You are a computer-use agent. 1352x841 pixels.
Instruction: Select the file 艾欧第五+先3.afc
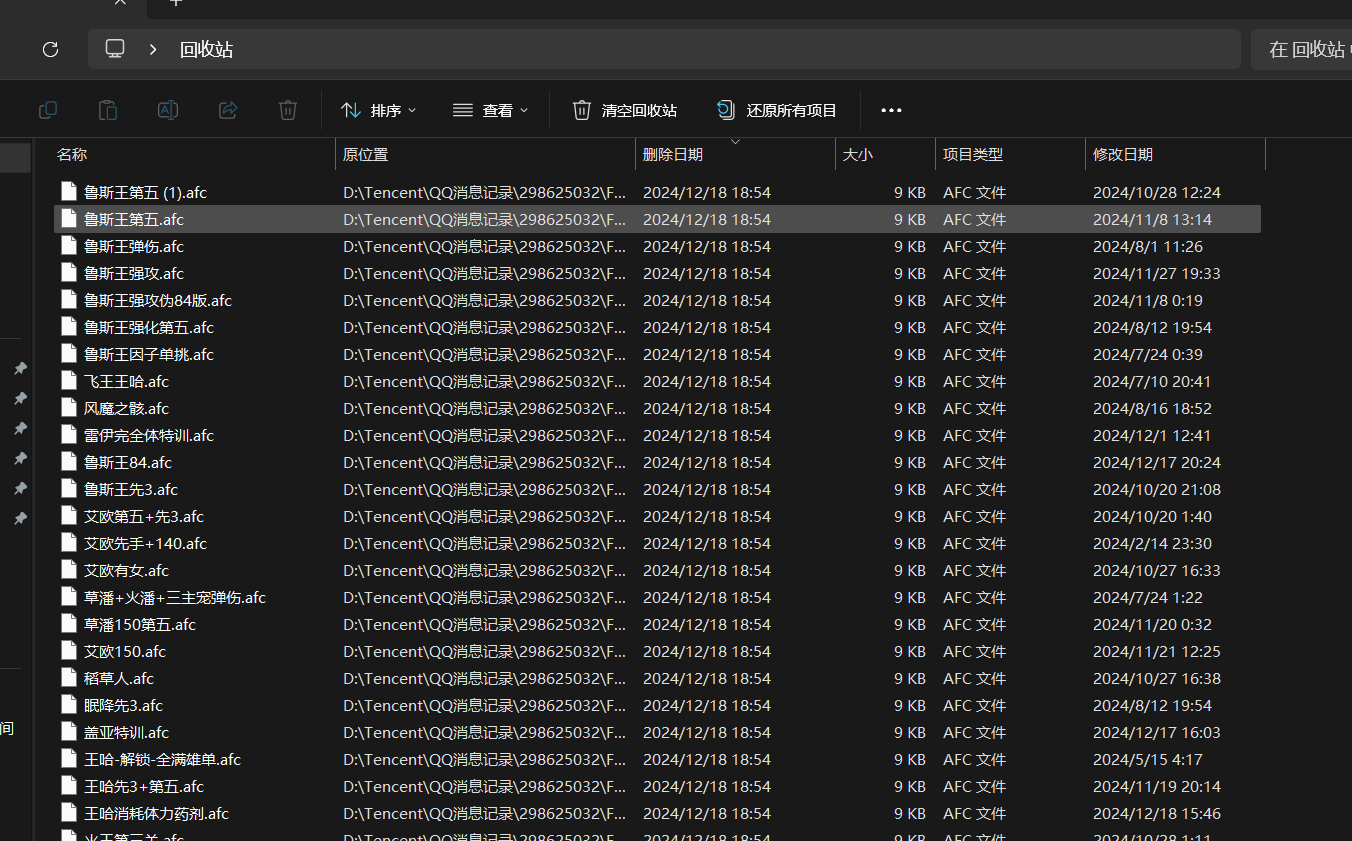pos(657,516)
